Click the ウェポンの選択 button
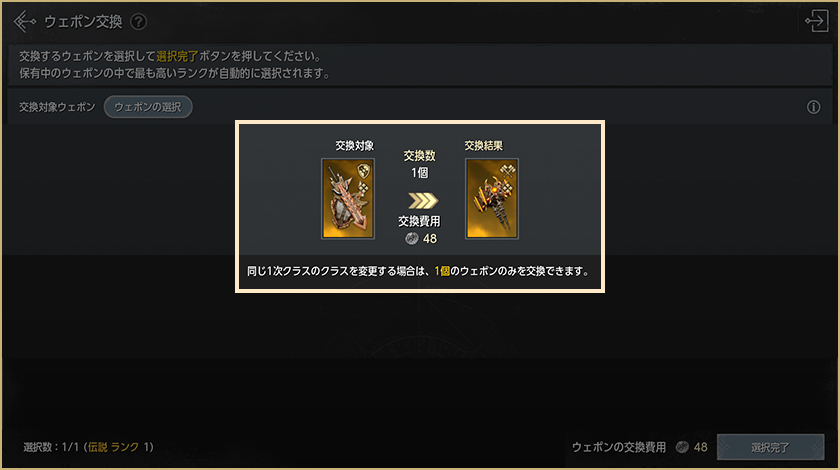The height and width of the screenshot is (470, 840). pyautogui.click(x=148, y=107)
